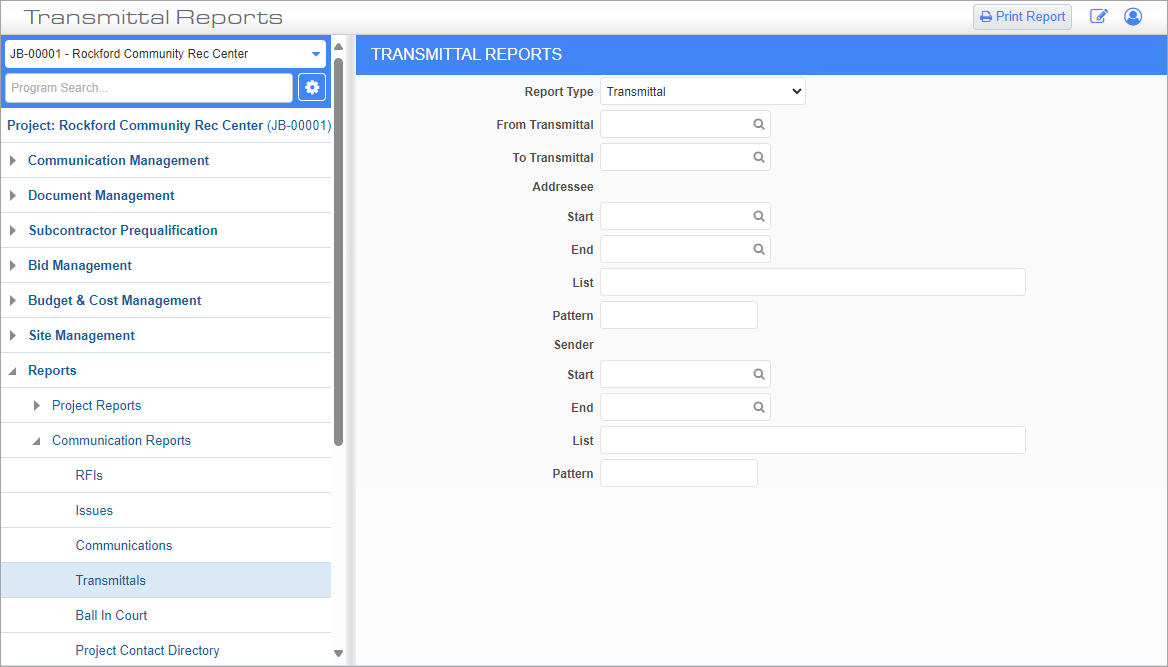1168x667 pixels.
Task: Click the edit pencil icon top right
Action: 1098,16
